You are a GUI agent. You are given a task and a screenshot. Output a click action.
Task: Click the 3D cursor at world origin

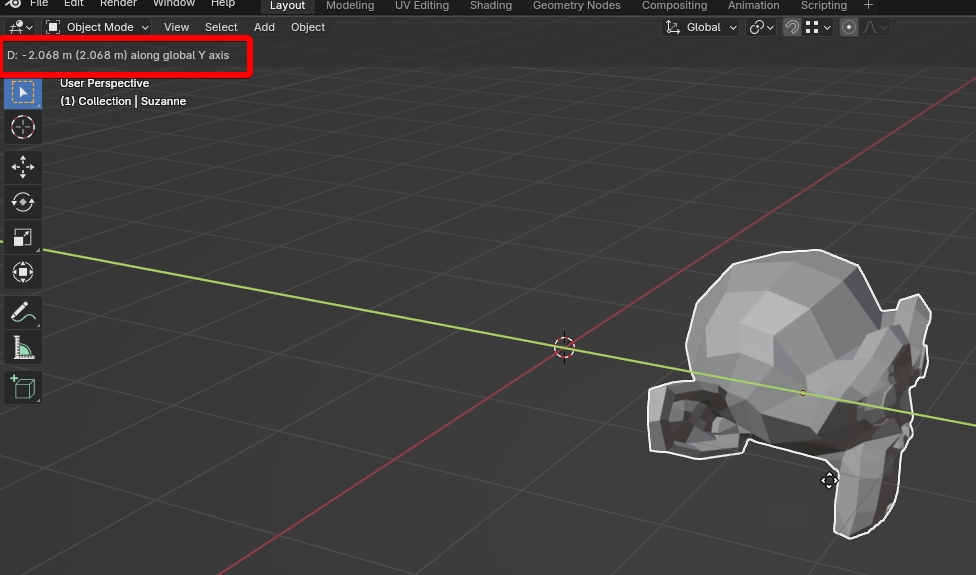click(x=565, y=348)
